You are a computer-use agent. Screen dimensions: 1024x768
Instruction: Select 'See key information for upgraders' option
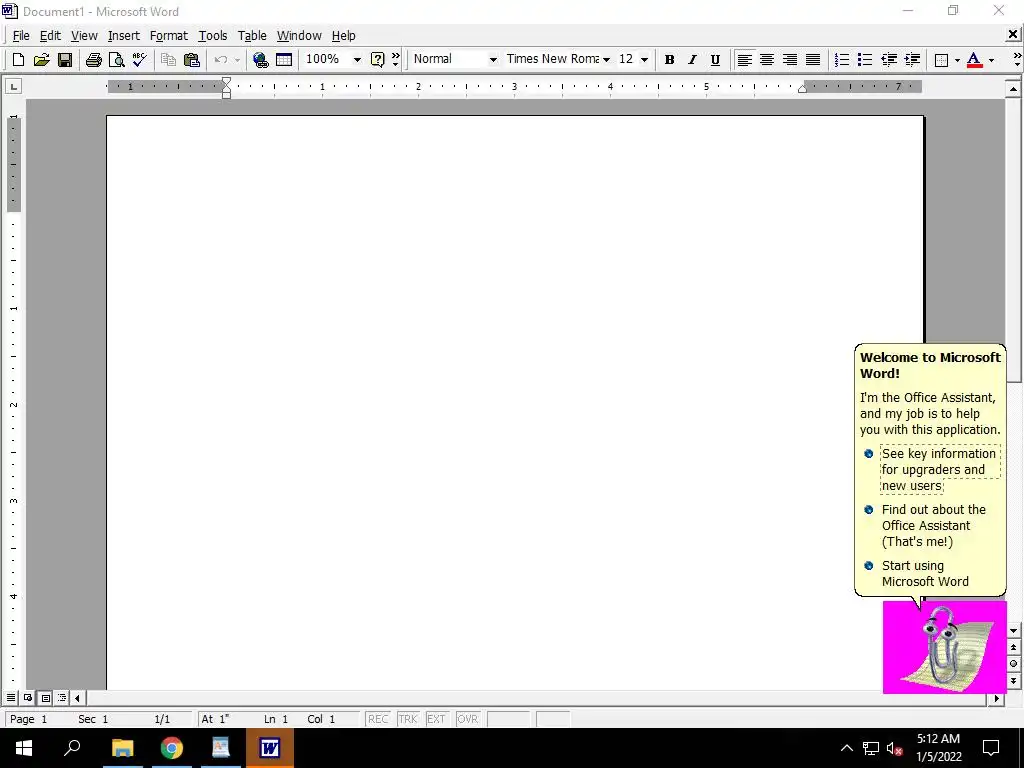coord(939,470)
